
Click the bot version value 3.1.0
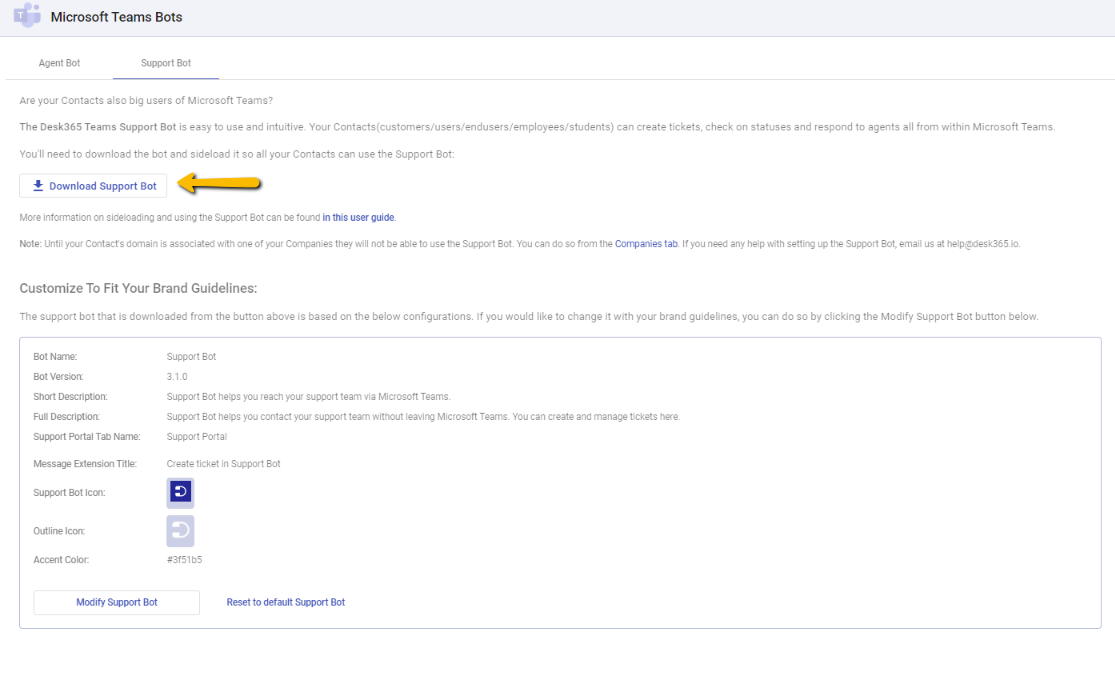(177, 377)
